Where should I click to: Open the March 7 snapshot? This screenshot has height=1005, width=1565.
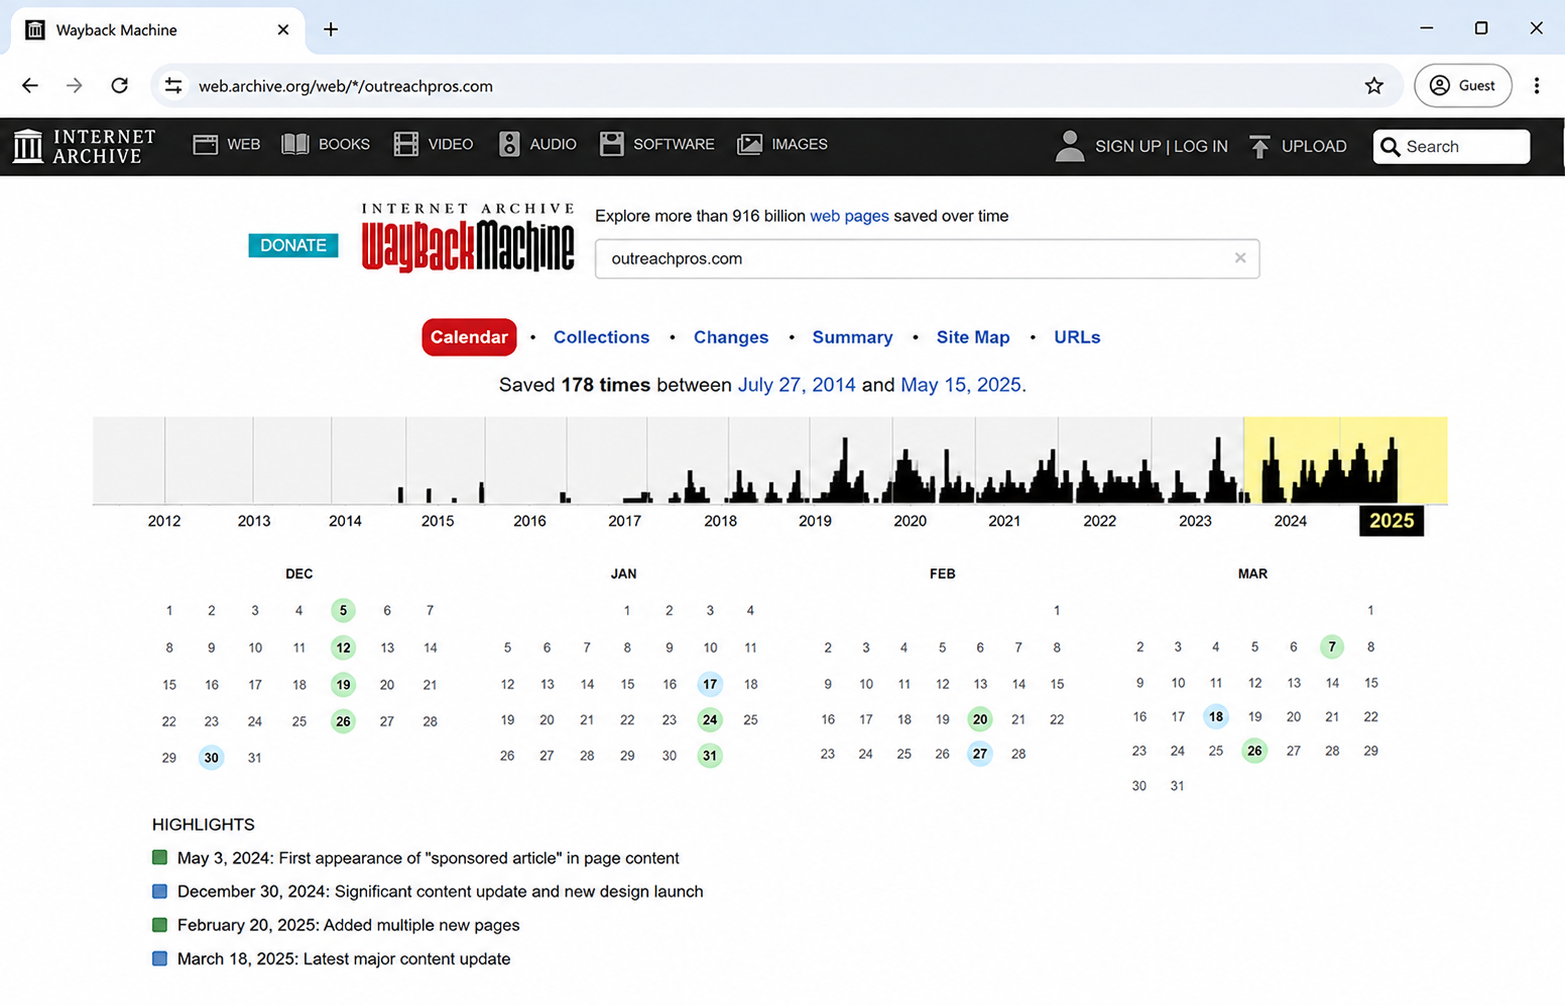click(1332, 647)
